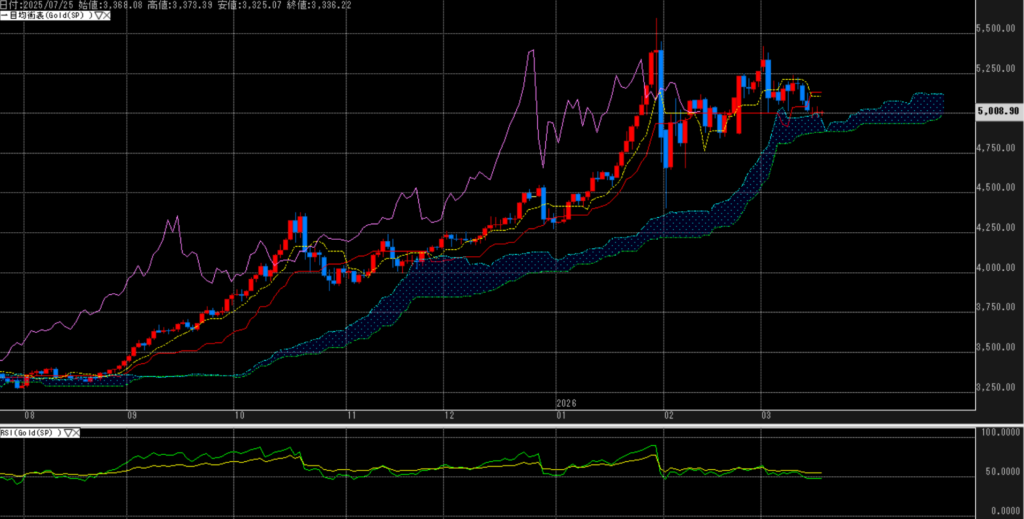Click the 2026 year marker on time axis
The image size is (1024, 519).
click(566, 402)
